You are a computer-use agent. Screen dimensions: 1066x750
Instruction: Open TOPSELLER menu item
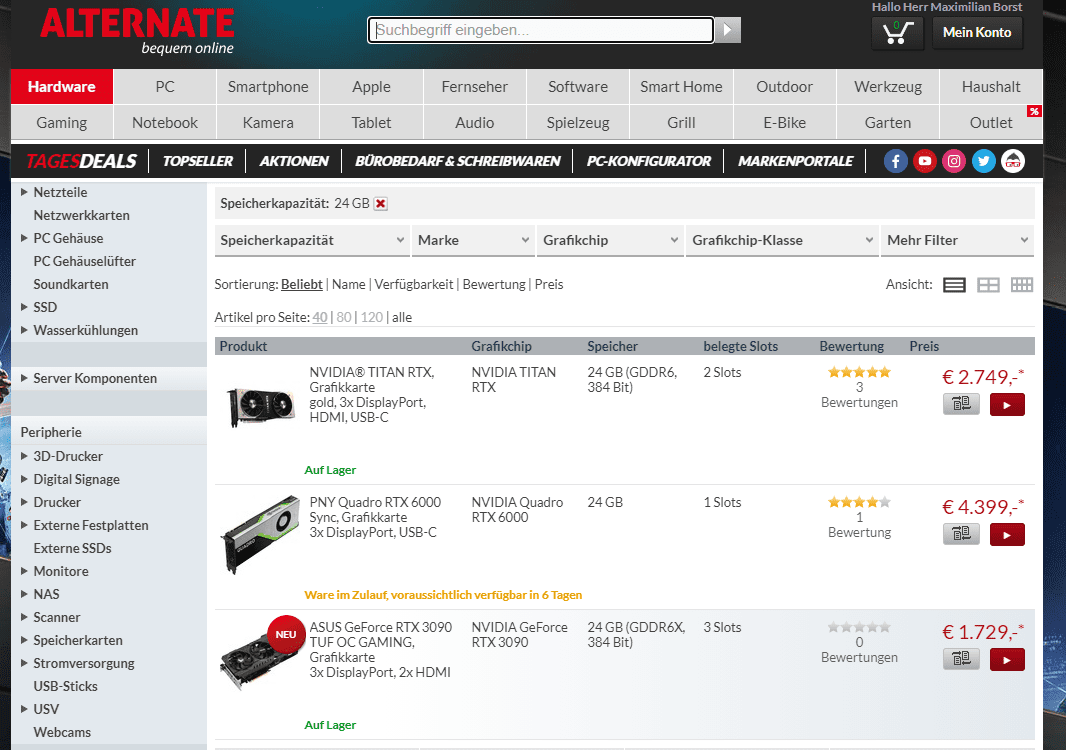click(x=198, y=161)
